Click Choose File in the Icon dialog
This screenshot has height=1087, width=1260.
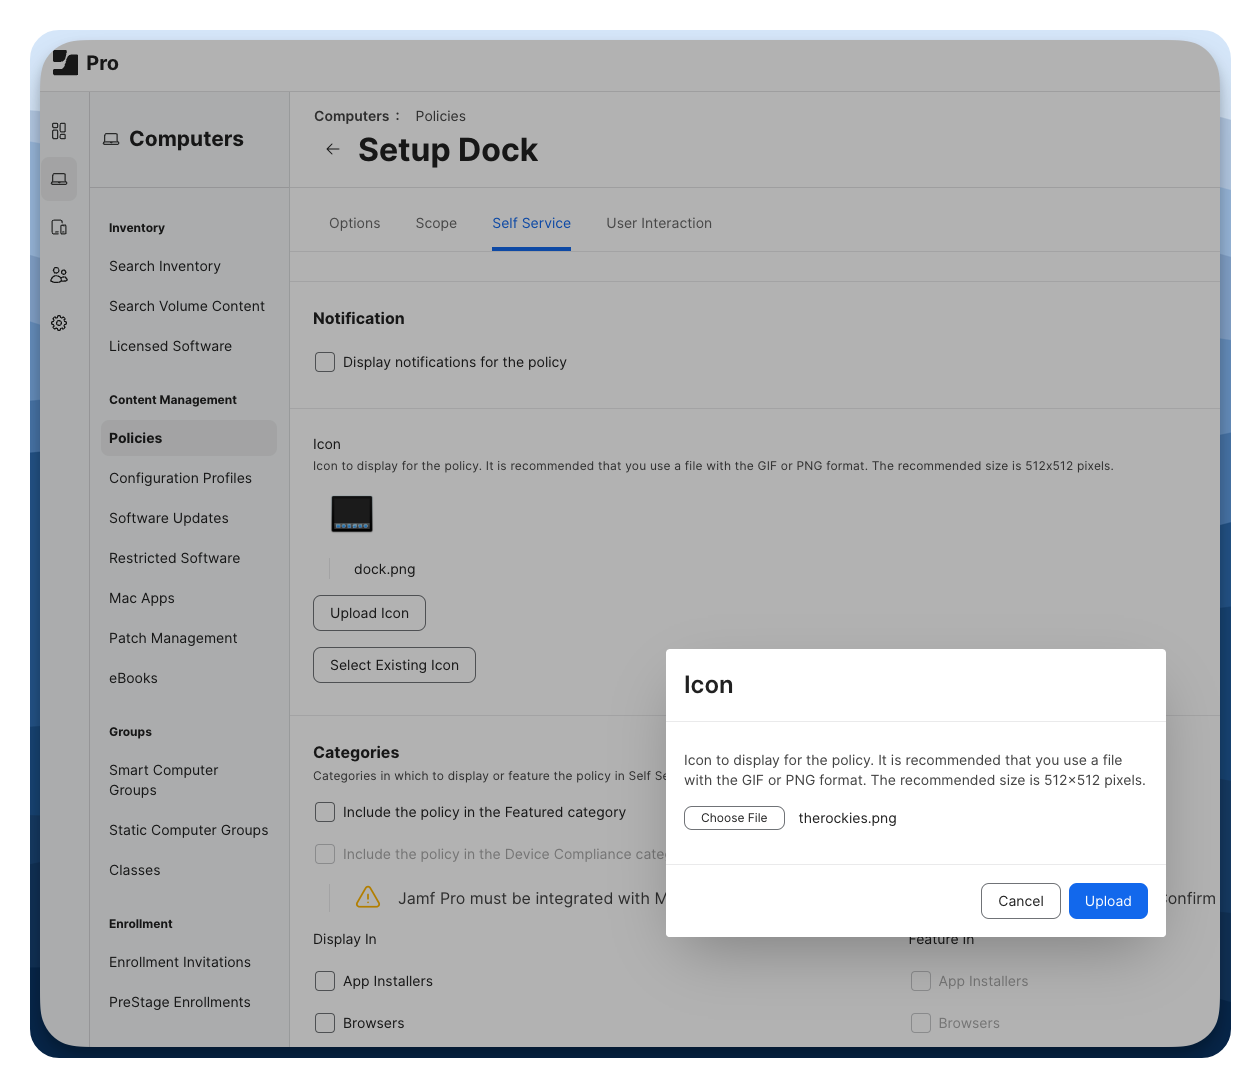734,818
